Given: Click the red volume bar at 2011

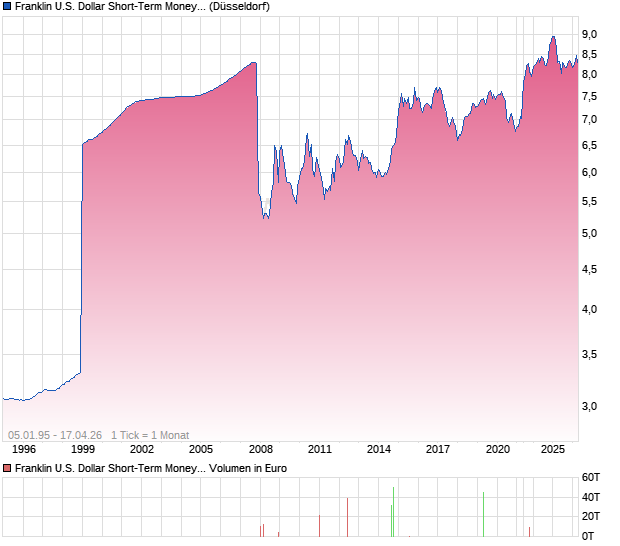Looking at the screenshot, I should pyautogui.click(x=319, y=526).
